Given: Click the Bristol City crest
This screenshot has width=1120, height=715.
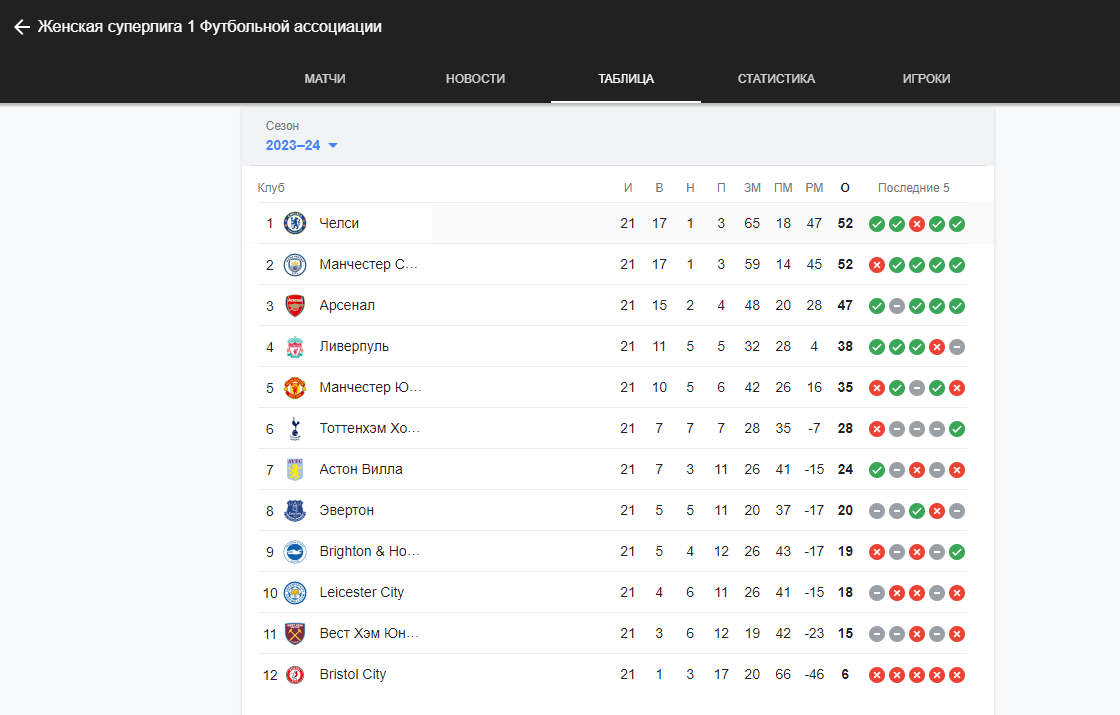Looking at the screenshot, I should tap(295, 674).
